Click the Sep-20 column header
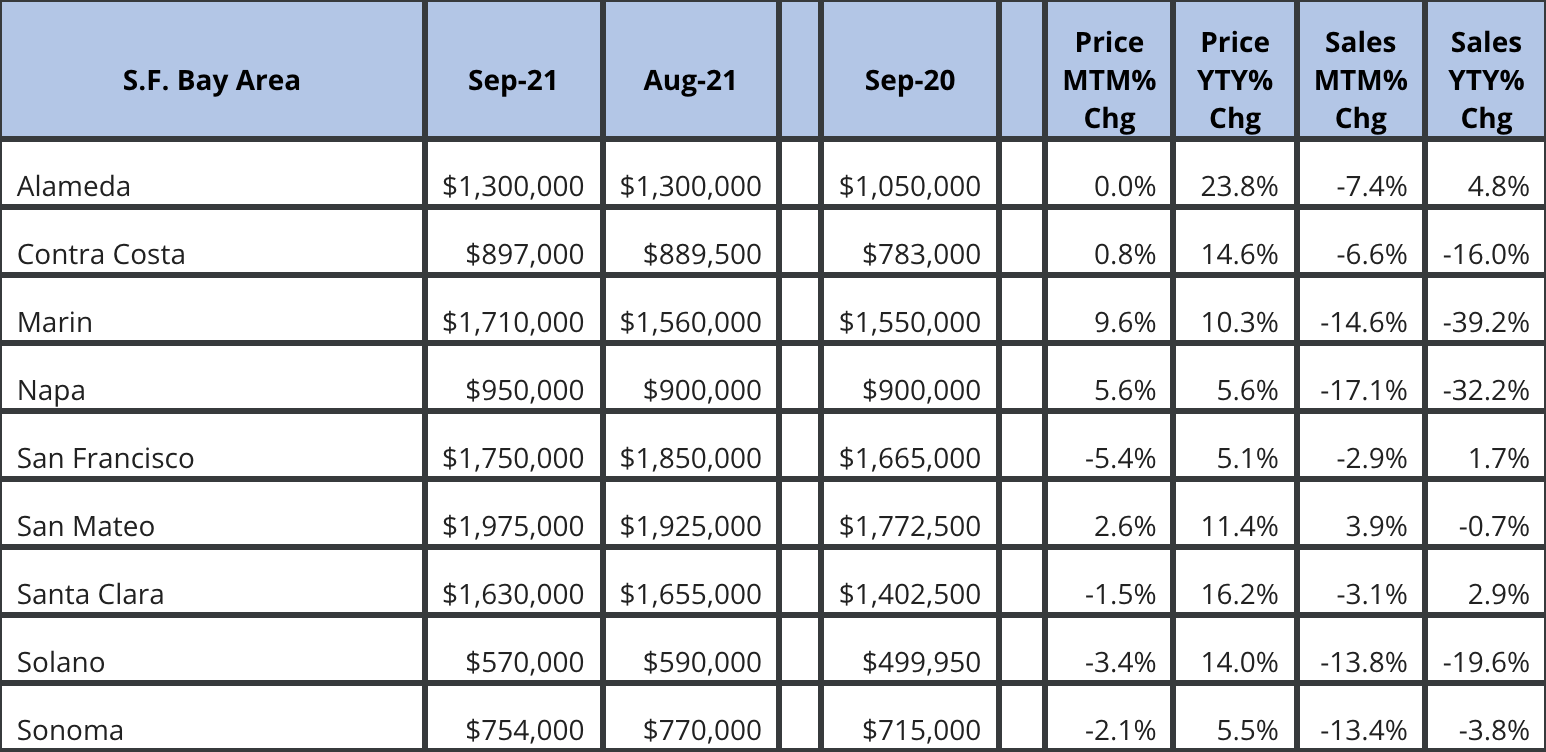1546x752 pixels. (909, 80)
